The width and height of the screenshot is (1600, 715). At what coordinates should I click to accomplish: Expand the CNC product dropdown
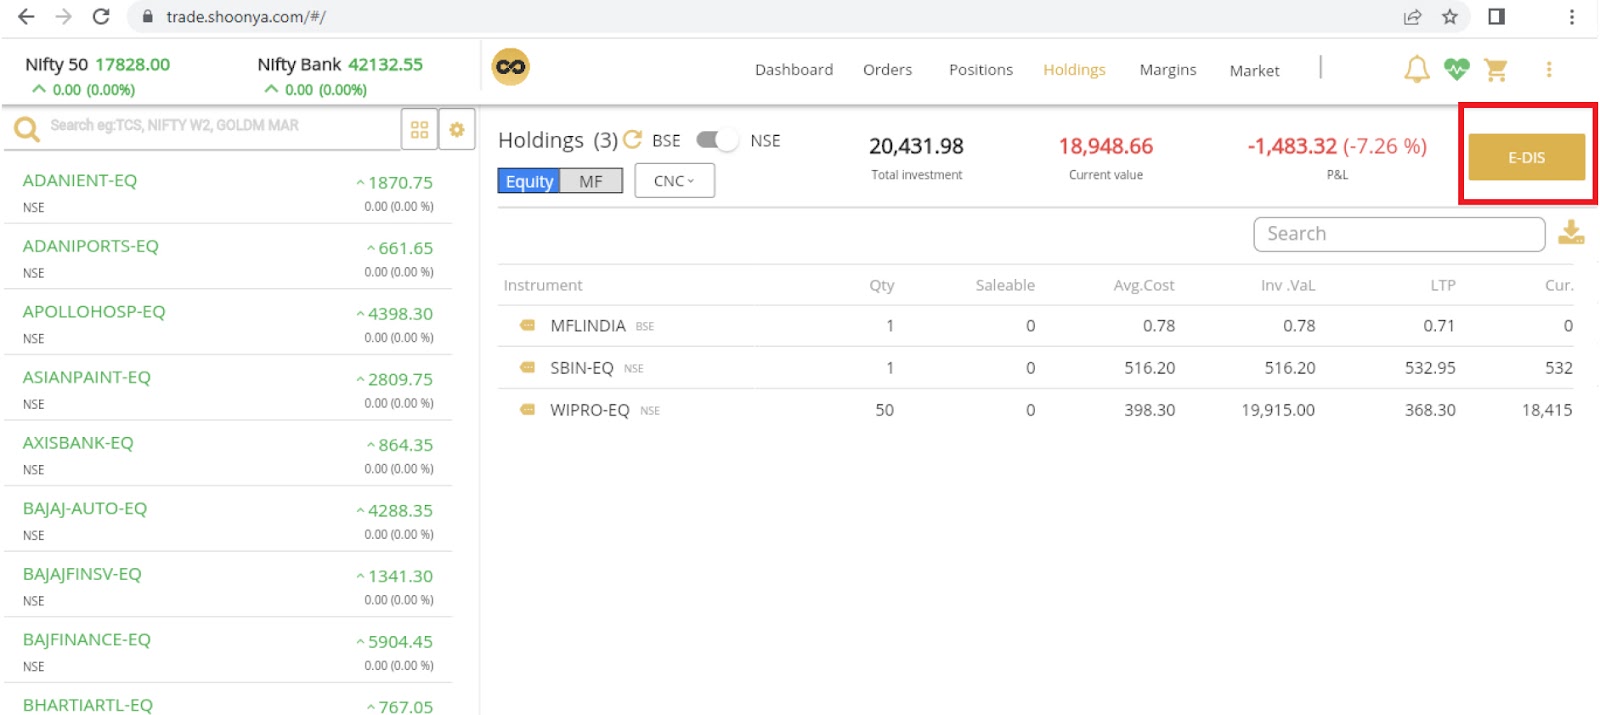point(674,181)
